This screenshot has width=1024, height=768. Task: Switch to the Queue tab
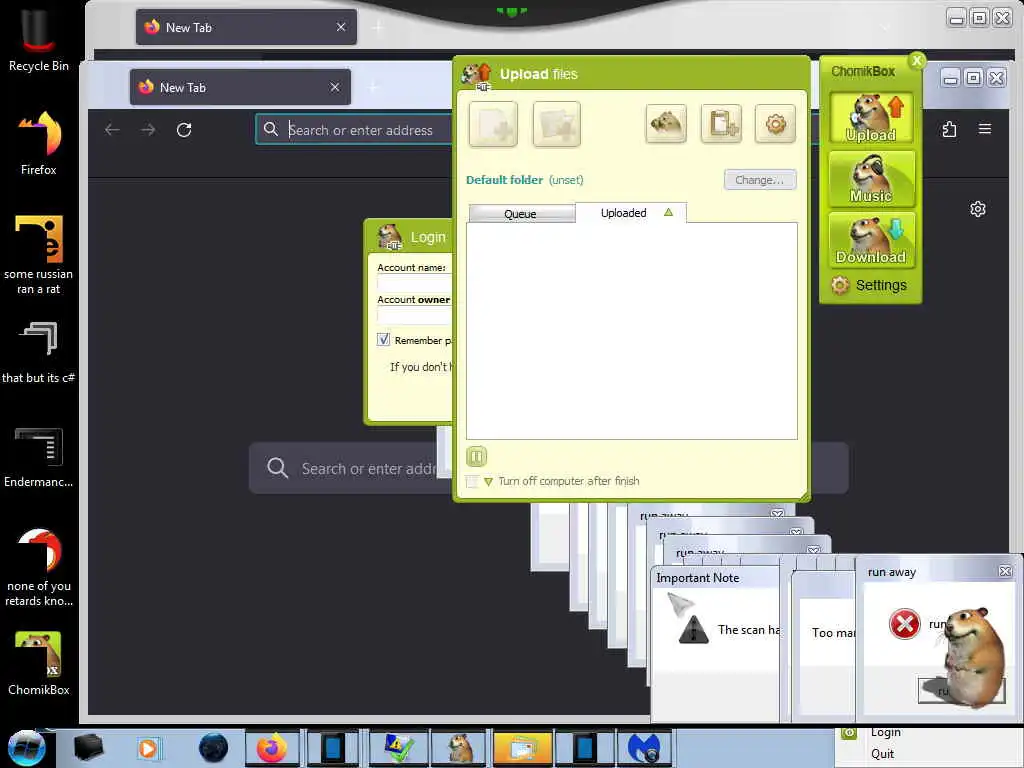[x=521, y=214]
